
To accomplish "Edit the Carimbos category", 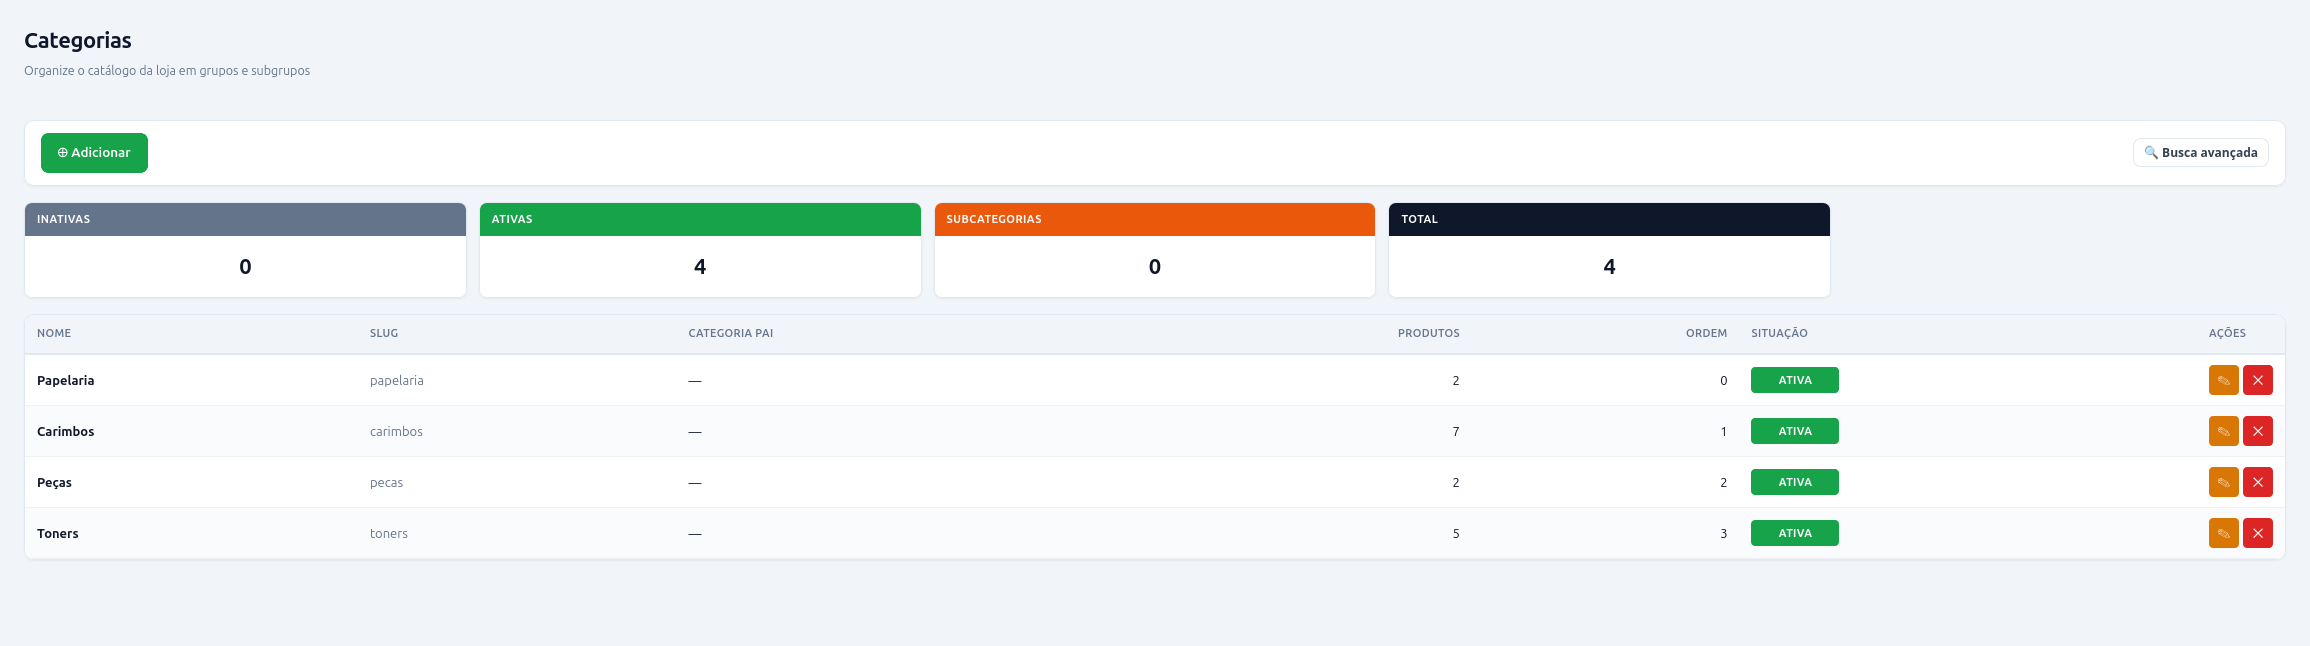I will (2223, 431).
